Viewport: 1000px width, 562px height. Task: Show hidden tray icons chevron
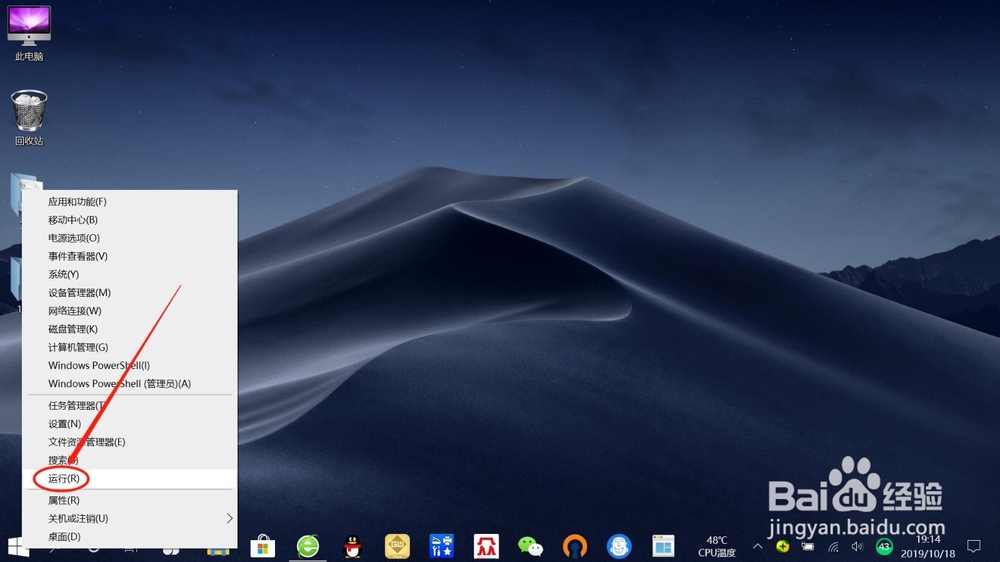[x=758, y=547]
